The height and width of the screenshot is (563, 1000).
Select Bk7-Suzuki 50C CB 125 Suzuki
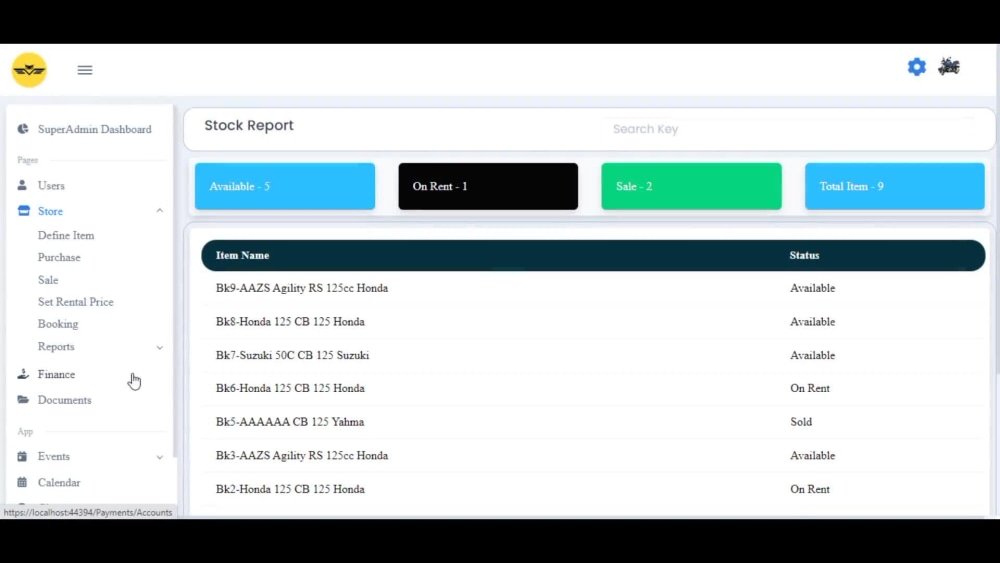pos(292,355)
